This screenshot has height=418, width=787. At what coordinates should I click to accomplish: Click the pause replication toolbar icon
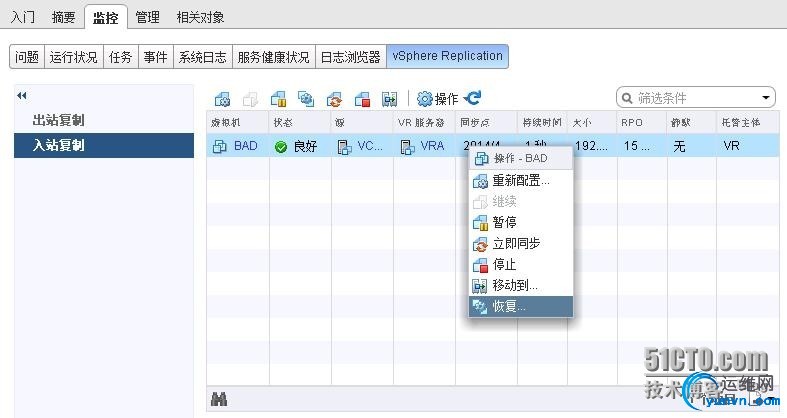pos(278,99)
